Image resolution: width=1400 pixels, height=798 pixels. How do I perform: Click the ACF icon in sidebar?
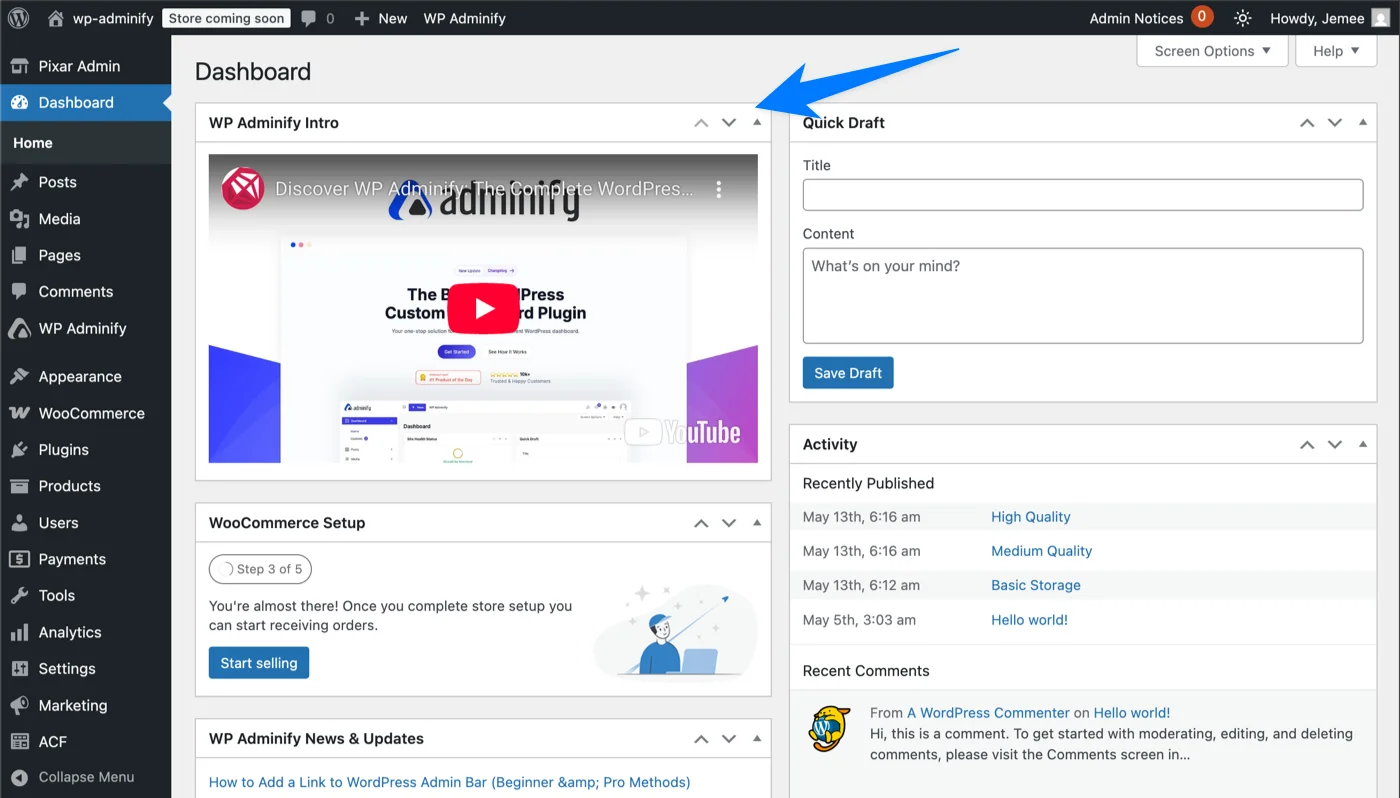coord(19,742)
